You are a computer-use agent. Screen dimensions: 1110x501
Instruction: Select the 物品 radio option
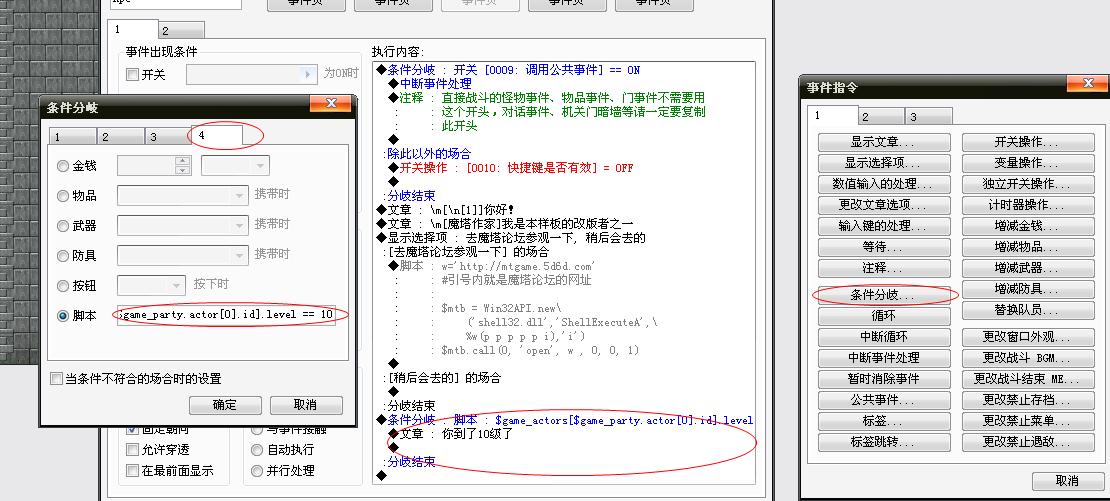coord(63,196)
